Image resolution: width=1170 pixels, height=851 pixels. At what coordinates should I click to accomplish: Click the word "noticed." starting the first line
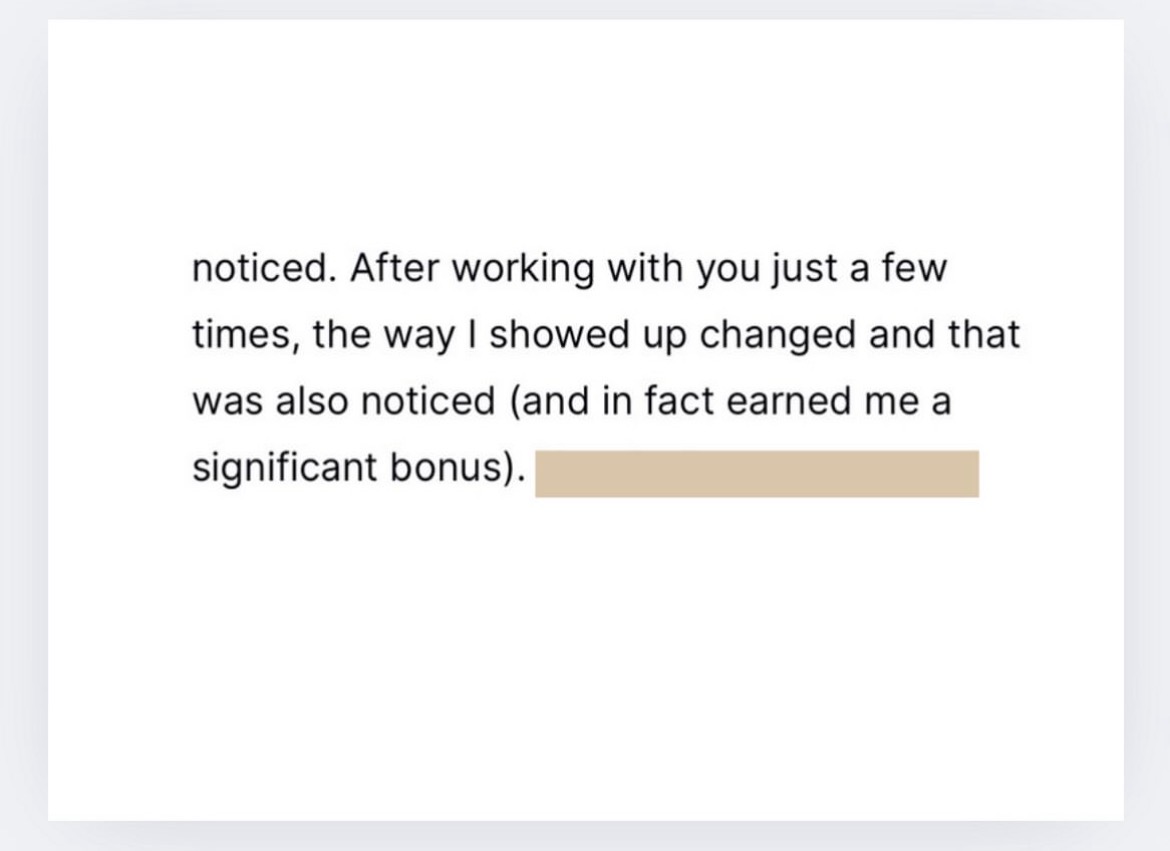[263, 269]
